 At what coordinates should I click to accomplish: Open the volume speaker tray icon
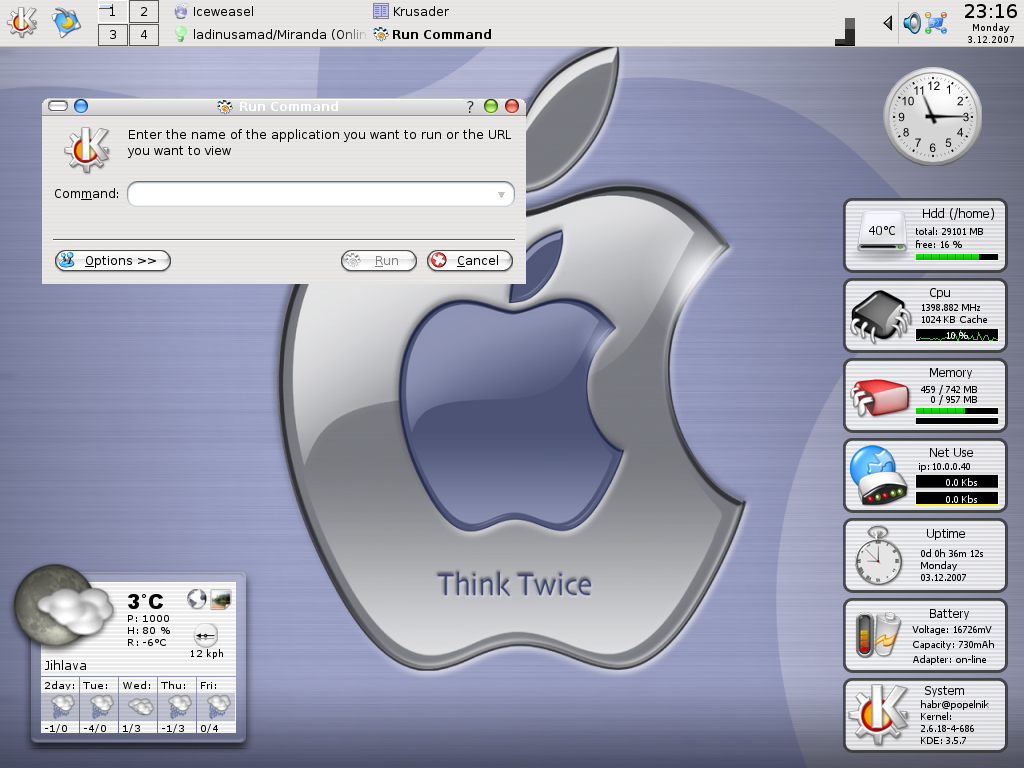(912, 24)
